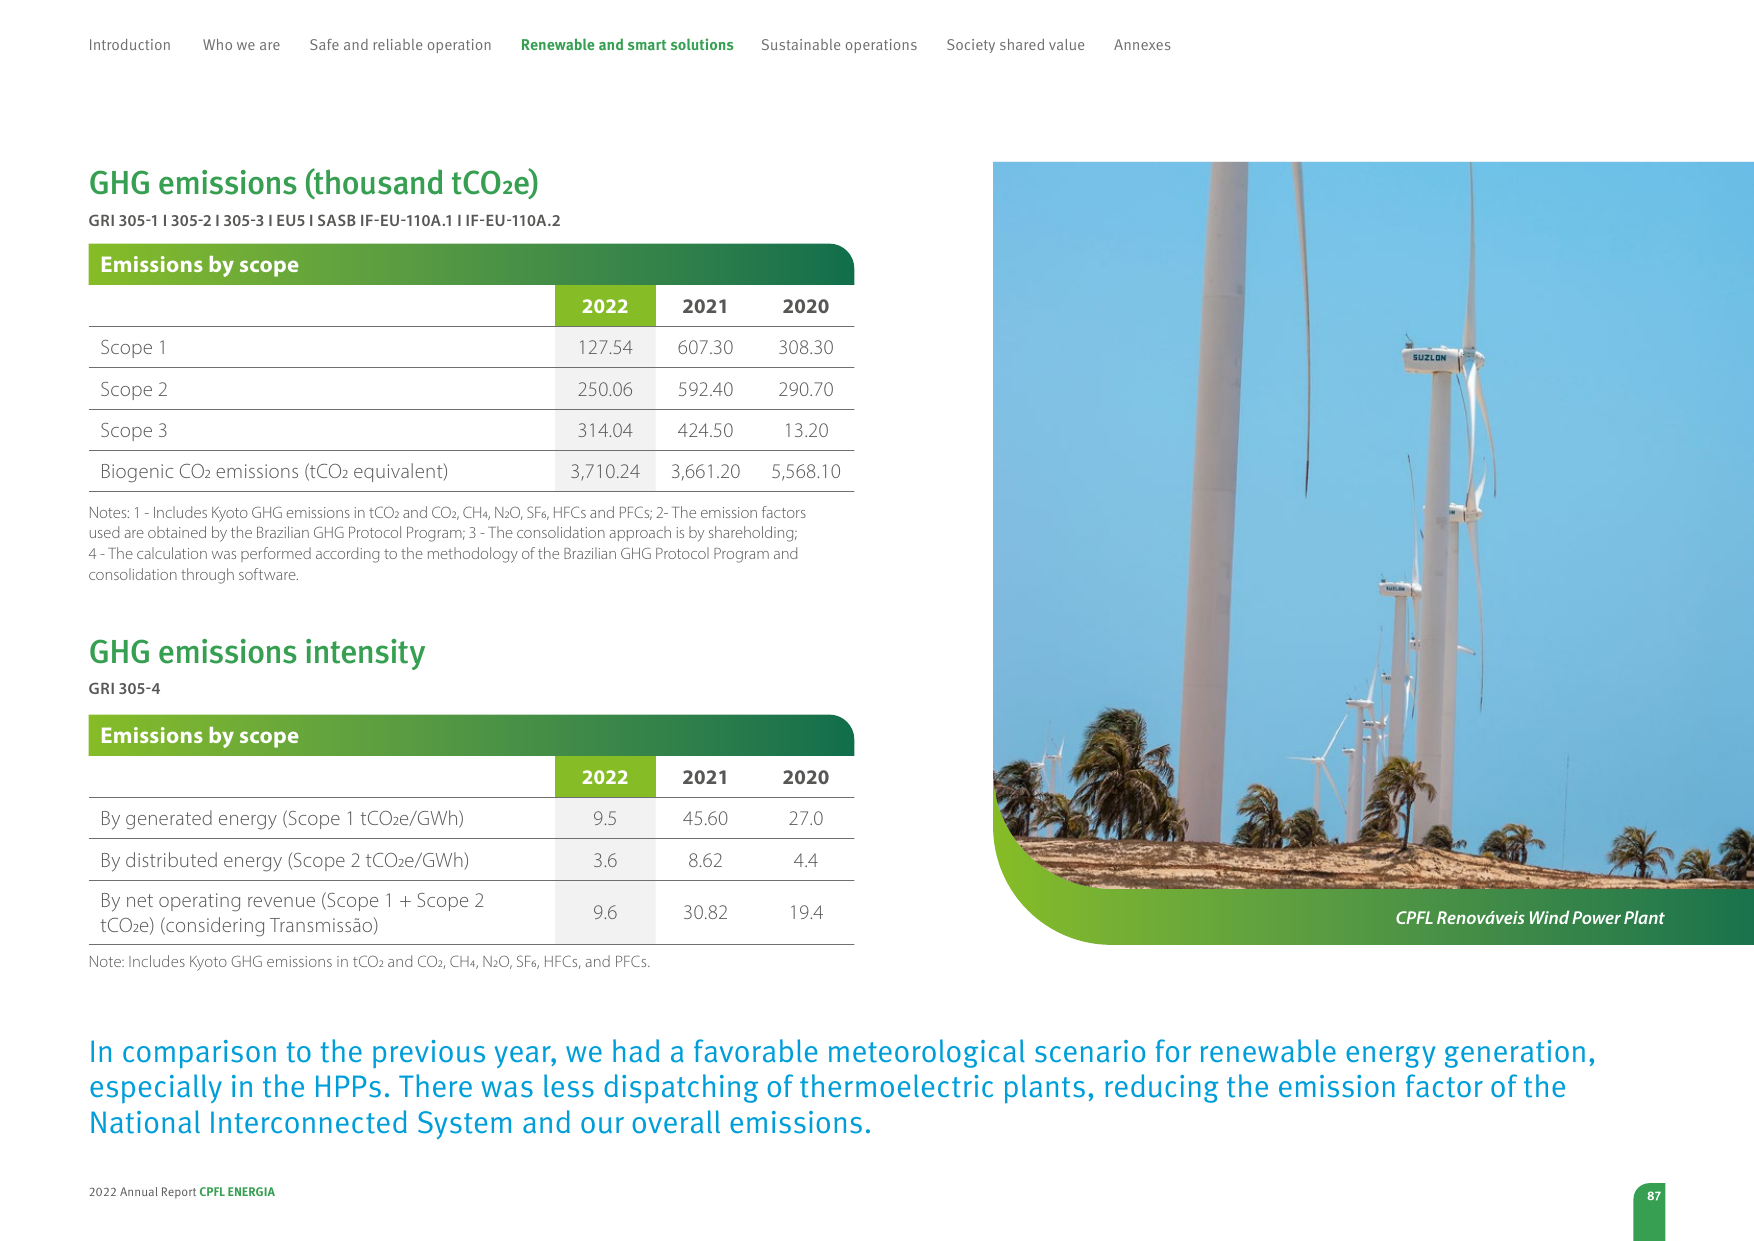Viewport: 1754px width, 1241px height.
Task: Go to Who we are section
Action: point(241,45)
